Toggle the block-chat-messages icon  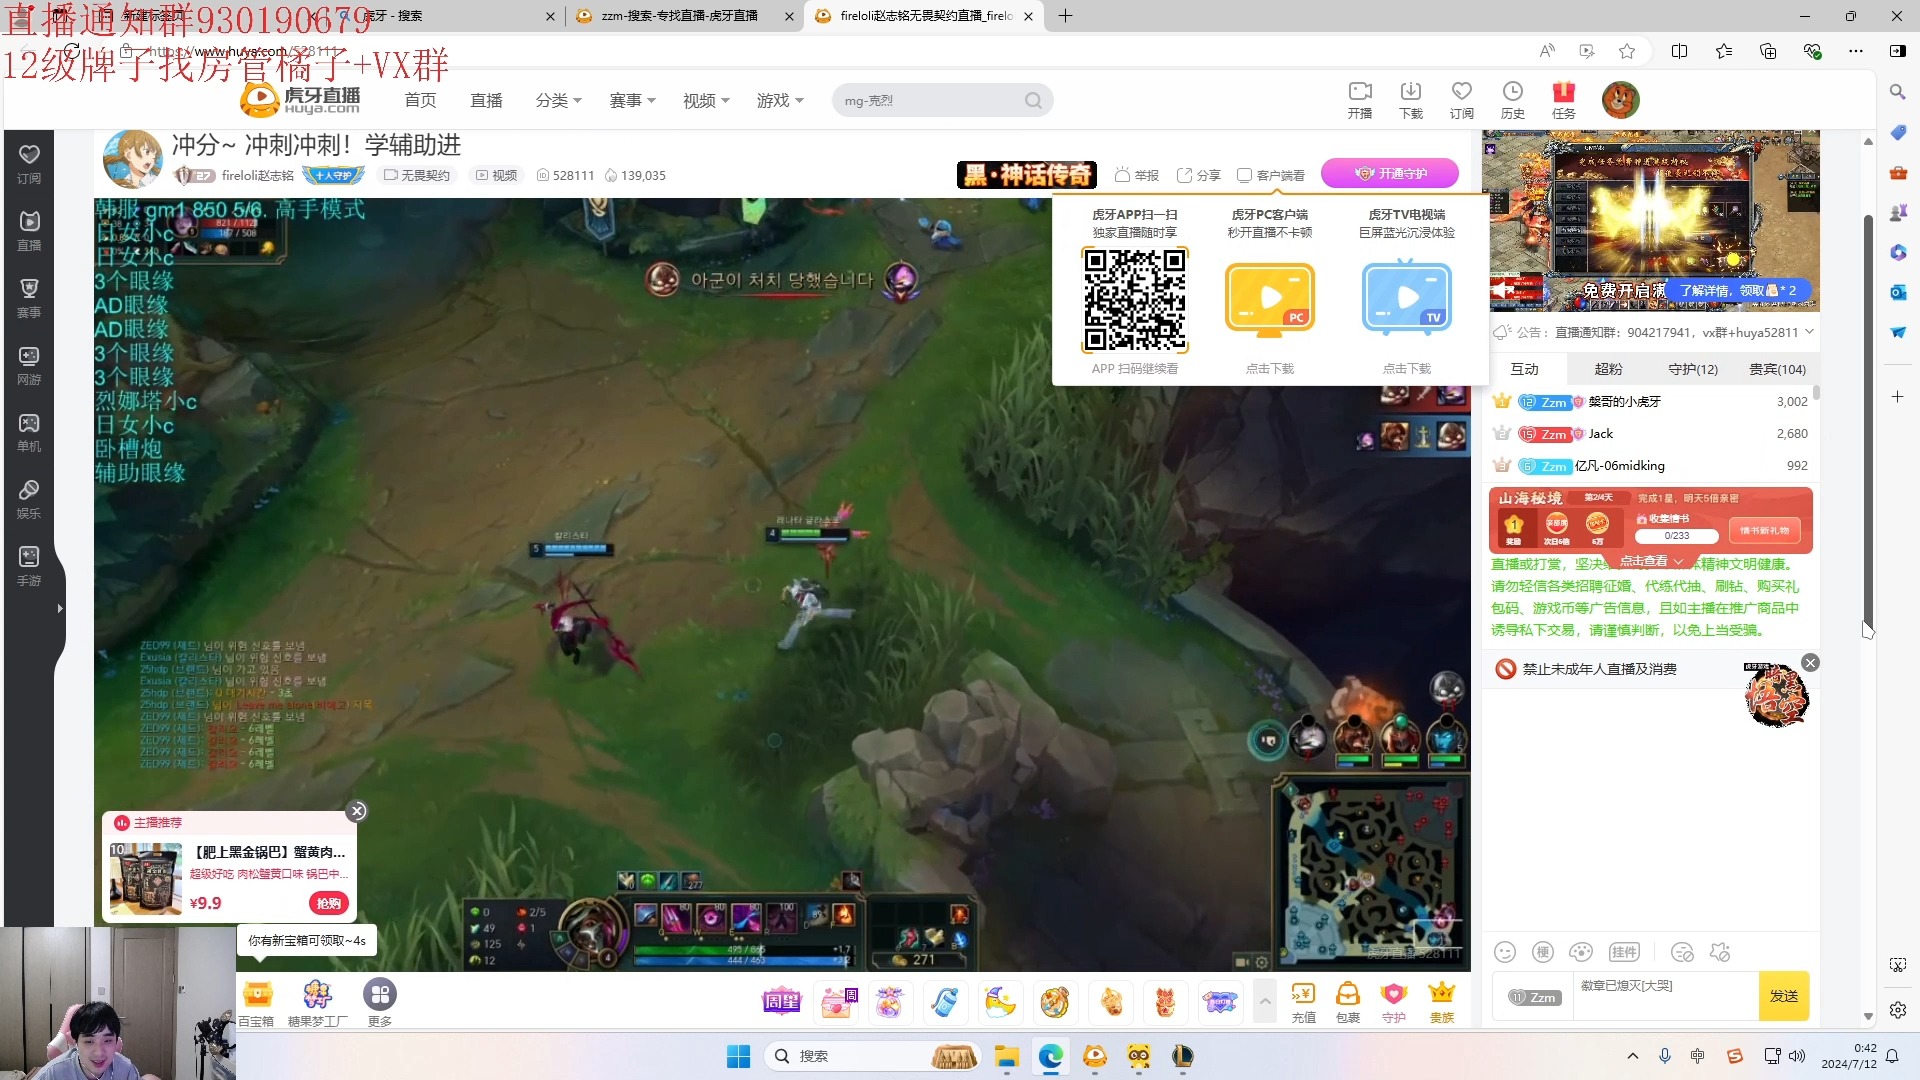(x=1683, y=952)
